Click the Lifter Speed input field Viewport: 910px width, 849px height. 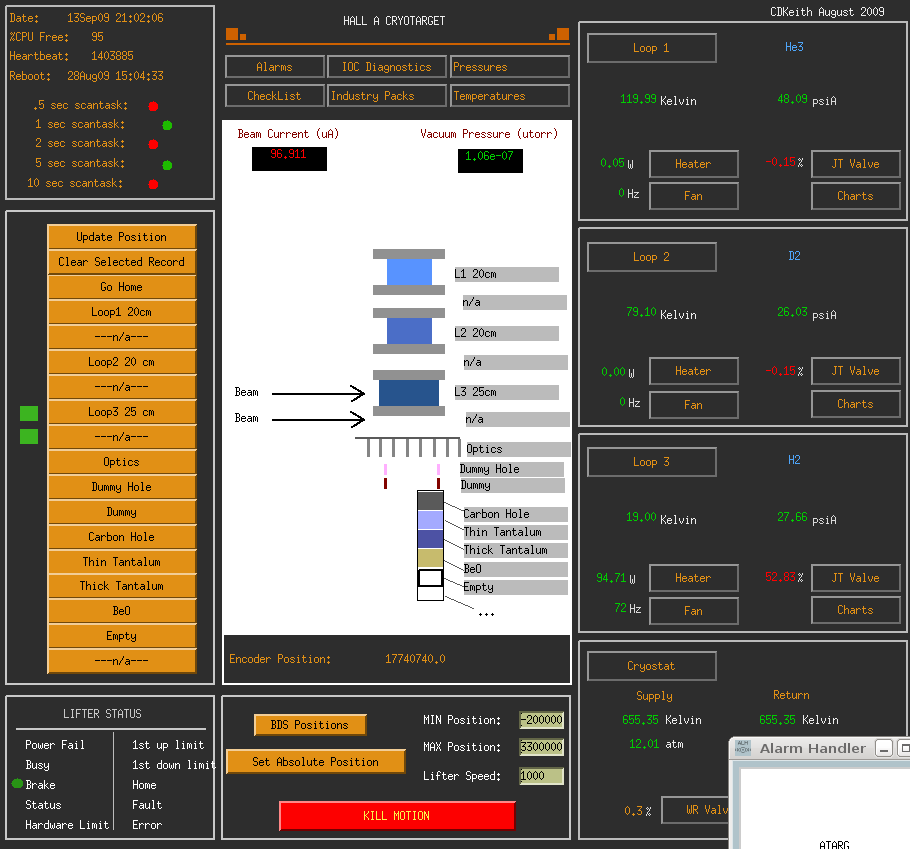(x=541, y=775)
